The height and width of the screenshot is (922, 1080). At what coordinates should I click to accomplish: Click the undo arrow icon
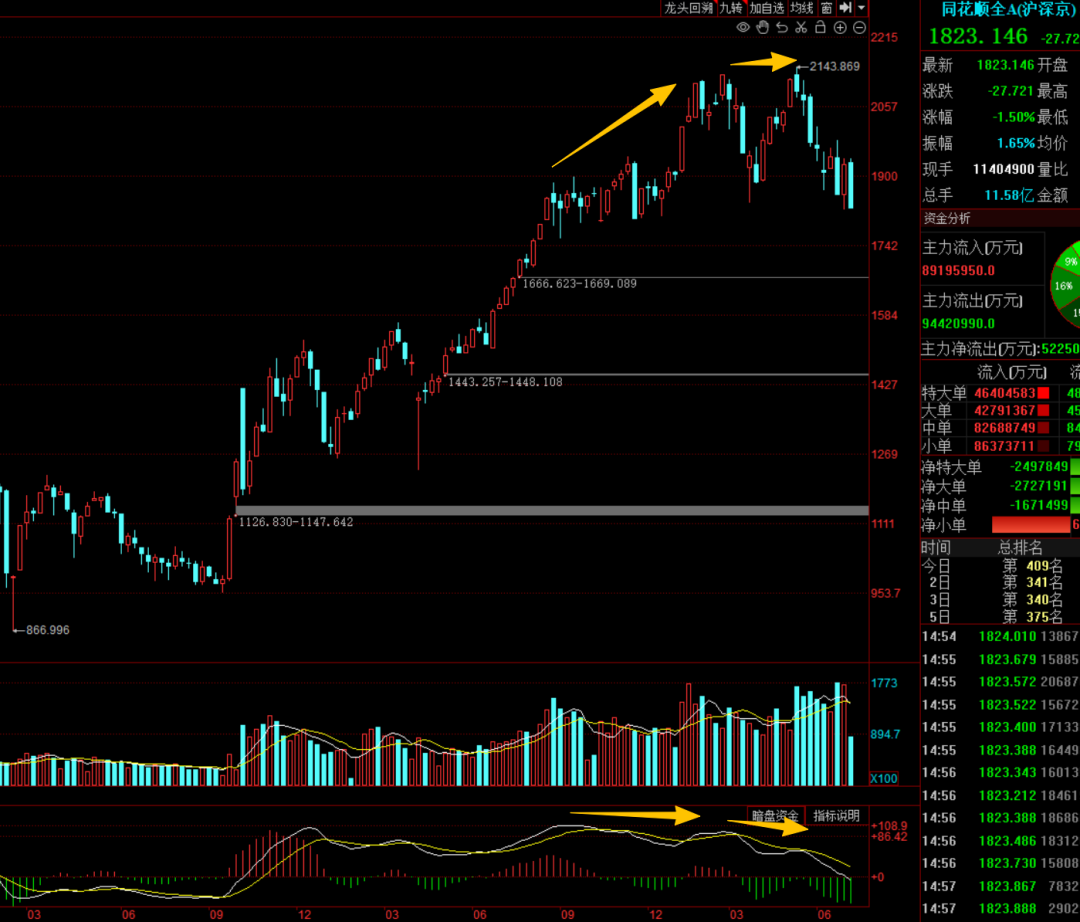pos(782,28)
